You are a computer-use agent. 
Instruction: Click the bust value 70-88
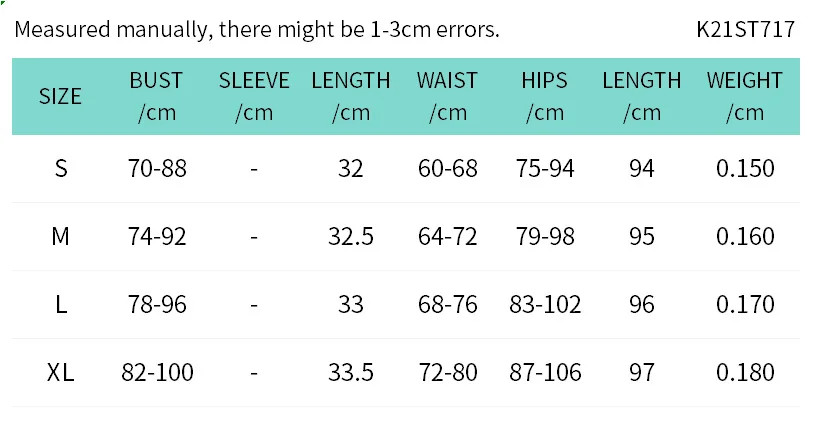(158, 168)
